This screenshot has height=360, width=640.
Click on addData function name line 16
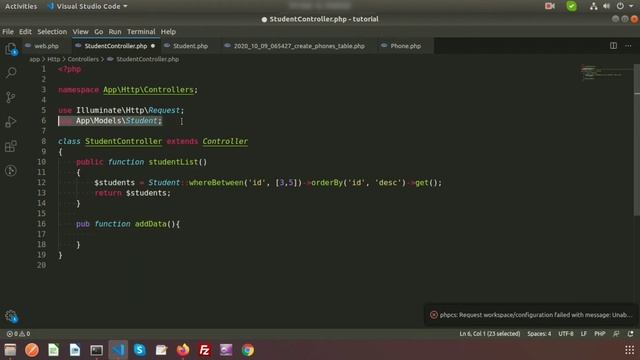(151, 224)
